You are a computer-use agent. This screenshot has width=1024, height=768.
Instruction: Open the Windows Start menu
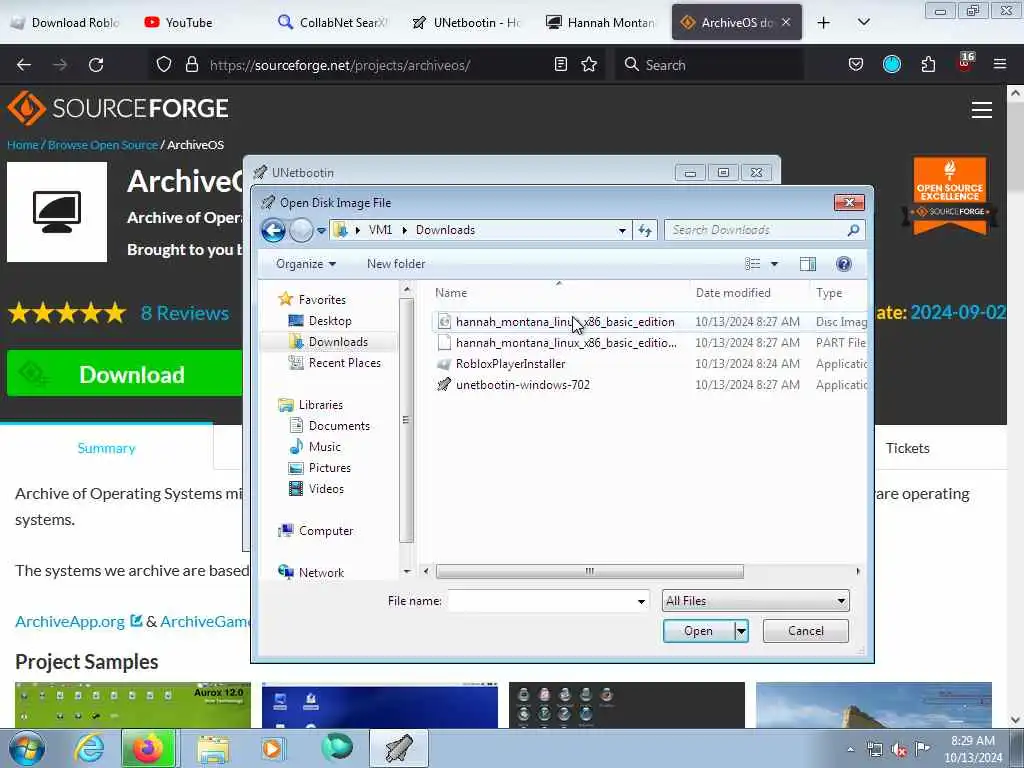[27, 748]
